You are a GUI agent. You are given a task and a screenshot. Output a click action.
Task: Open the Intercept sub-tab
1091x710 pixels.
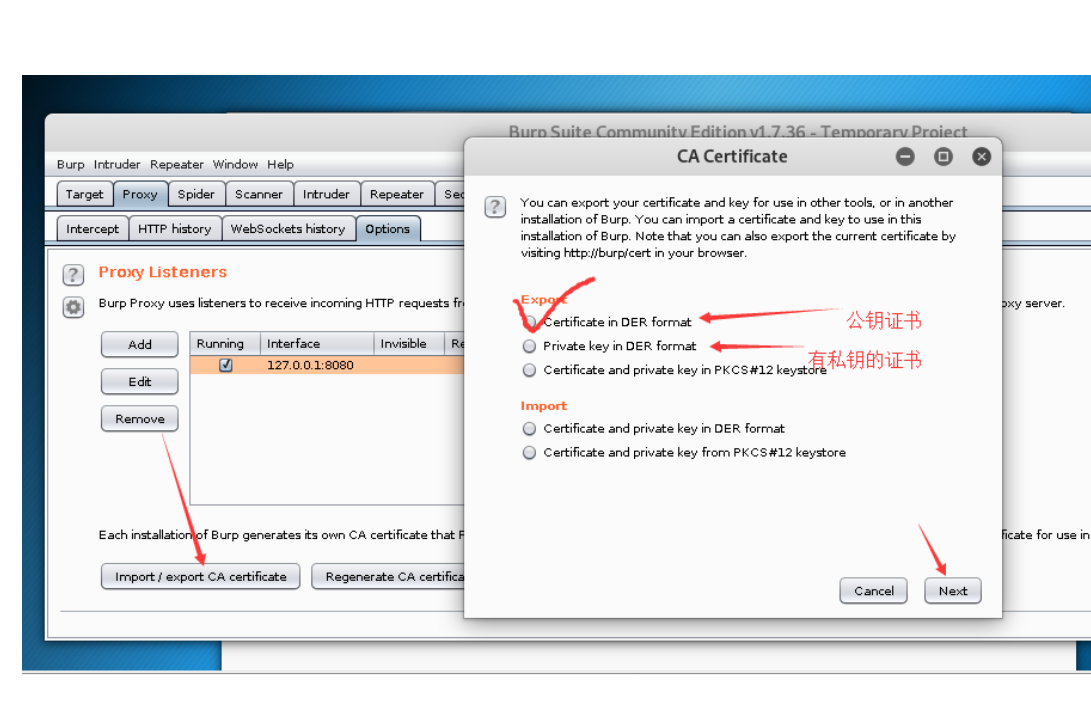tap(93, 229)
